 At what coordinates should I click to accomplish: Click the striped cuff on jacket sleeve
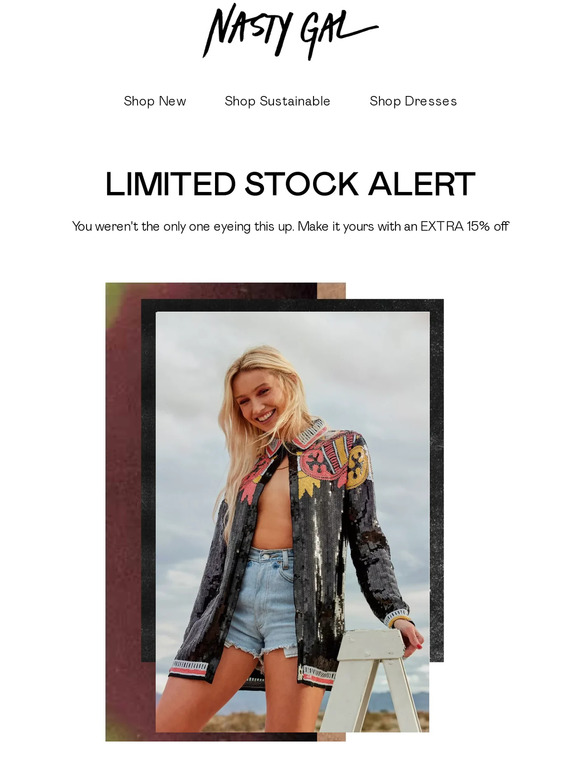[x=398, y=617]
